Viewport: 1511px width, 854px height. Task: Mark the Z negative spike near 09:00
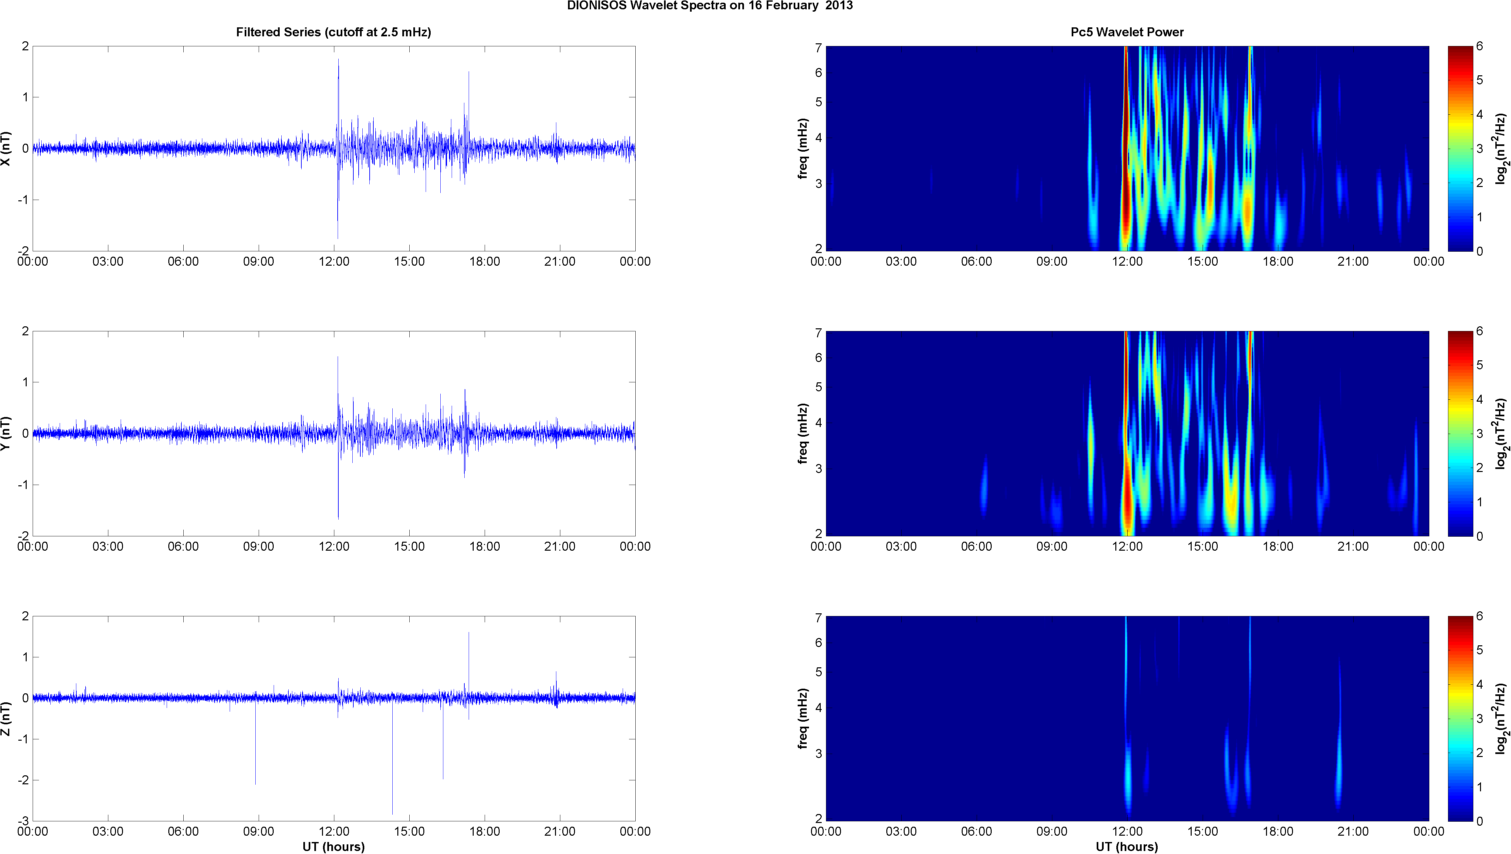coord(255,741)
